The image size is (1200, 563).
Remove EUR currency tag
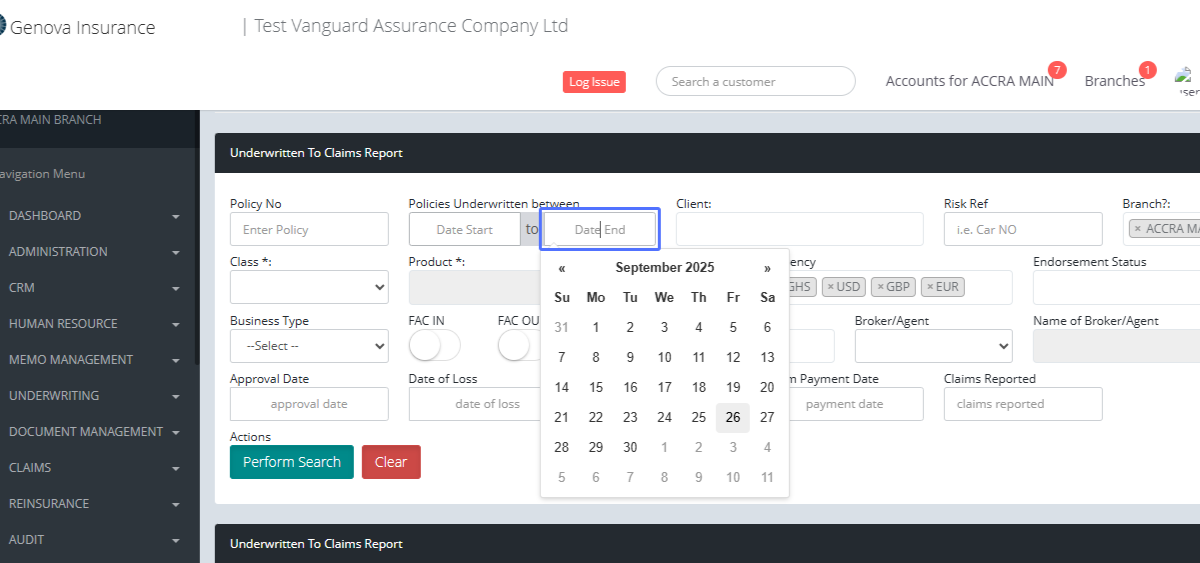931,287
